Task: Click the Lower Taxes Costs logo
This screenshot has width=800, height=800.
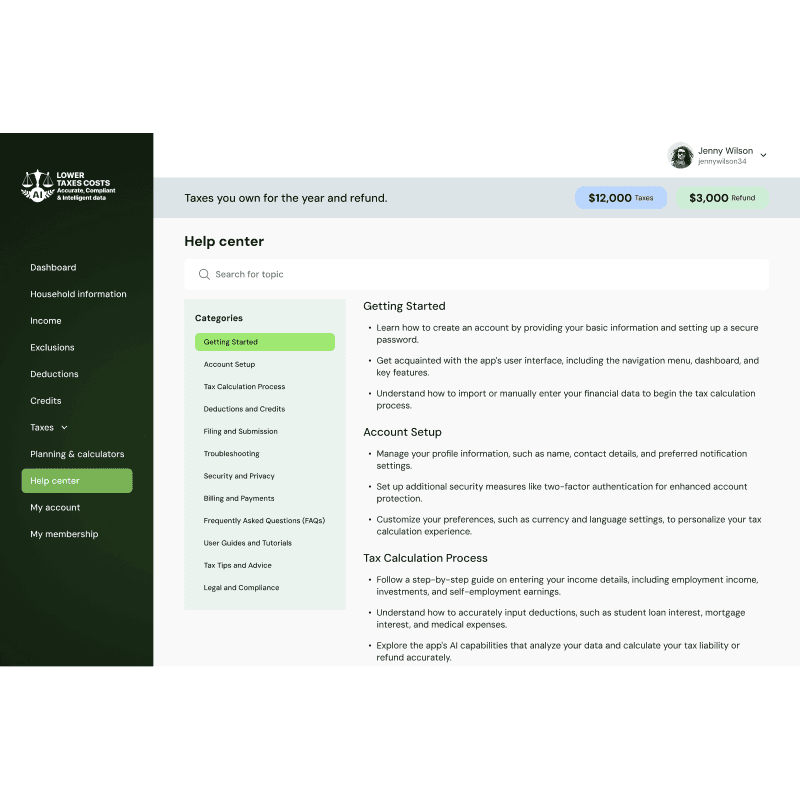Action: (68, 186)
